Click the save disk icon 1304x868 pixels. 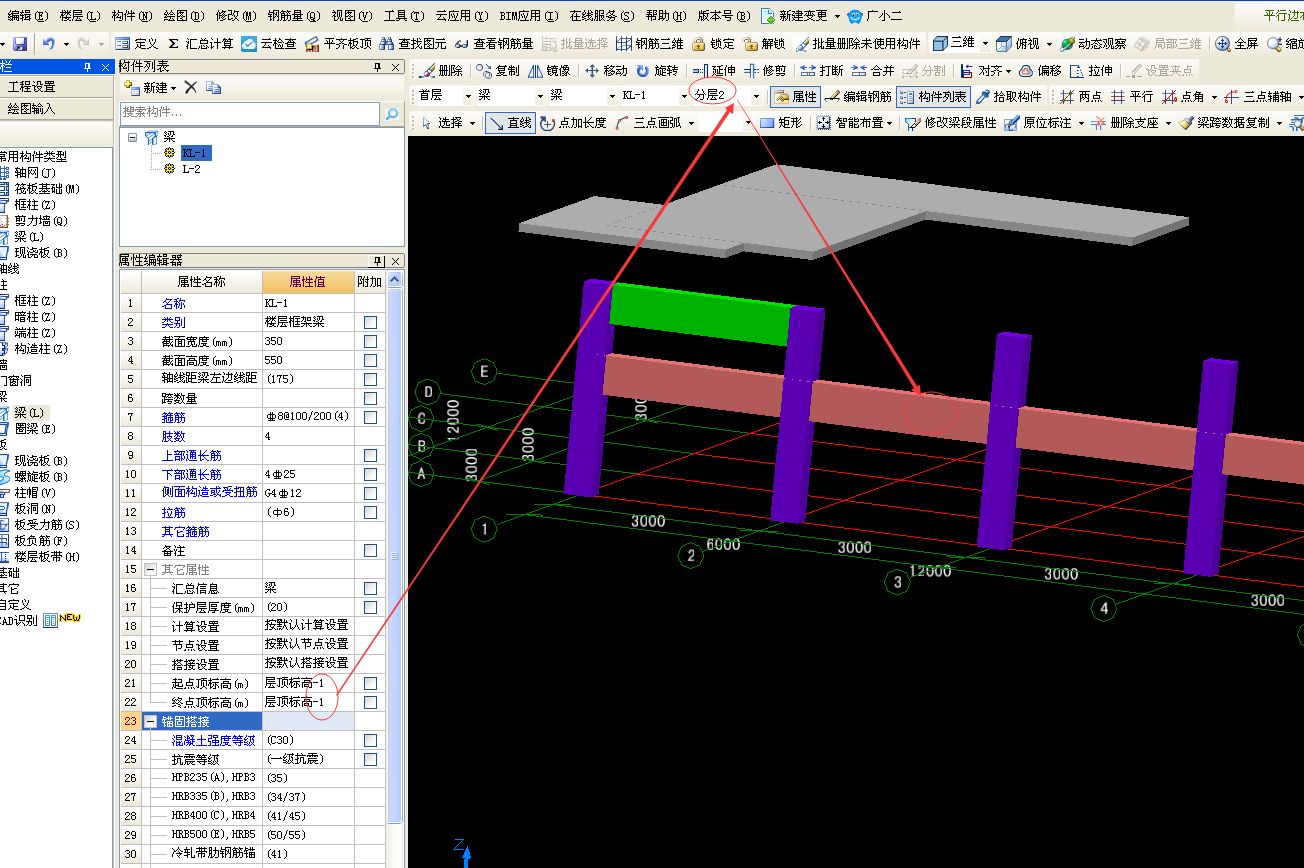[x=19, y=44]
